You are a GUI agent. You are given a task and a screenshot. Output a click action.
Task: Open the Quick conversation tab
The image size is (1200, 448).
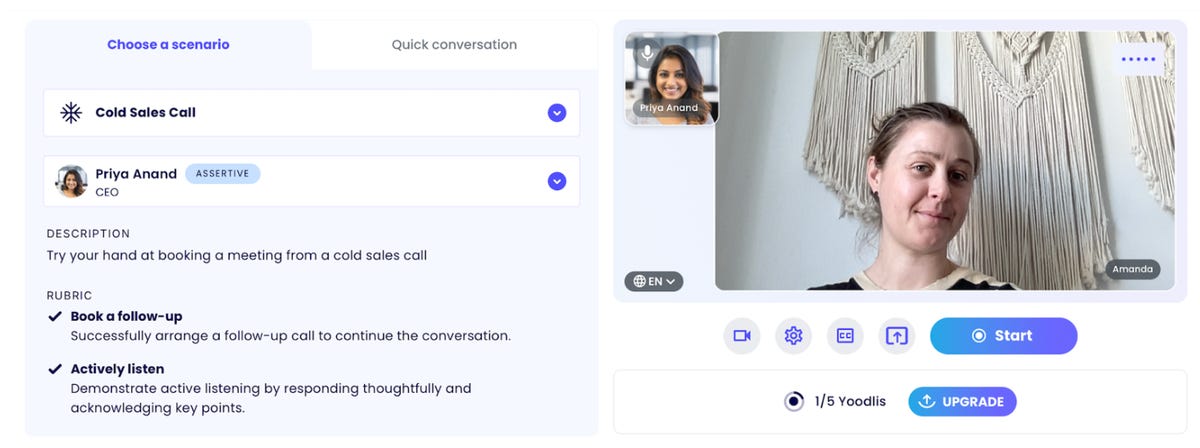pos(454,45)
